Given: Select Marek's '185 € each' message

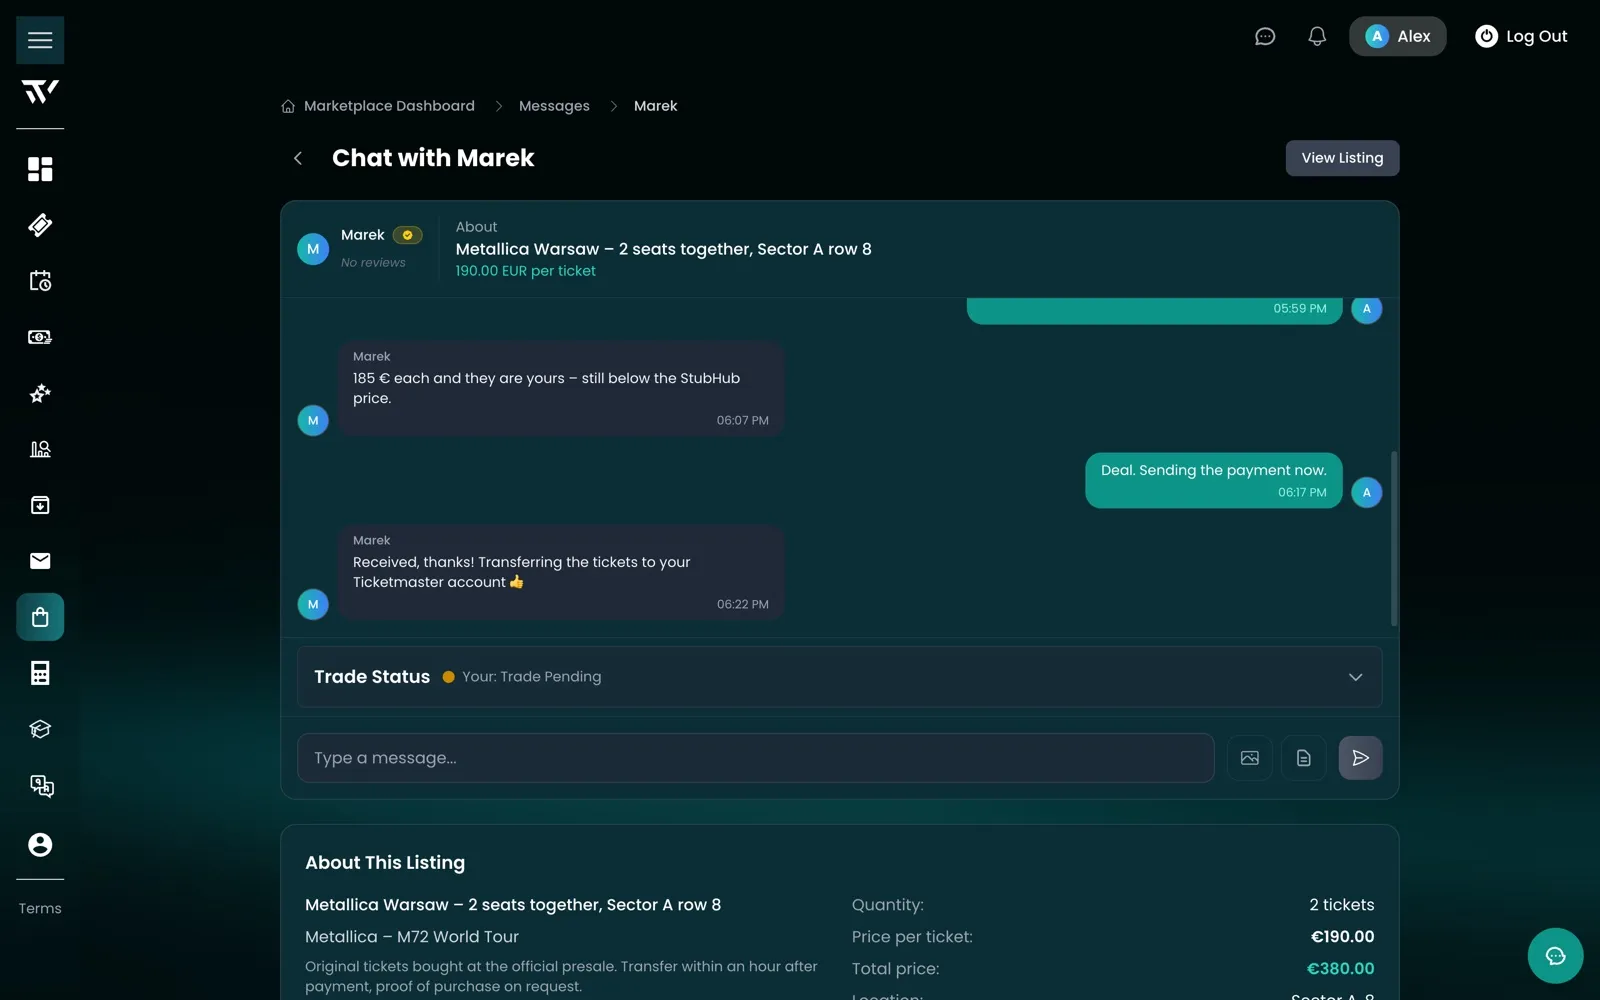Looking at the screenshot, I should [x=560, y=388].
